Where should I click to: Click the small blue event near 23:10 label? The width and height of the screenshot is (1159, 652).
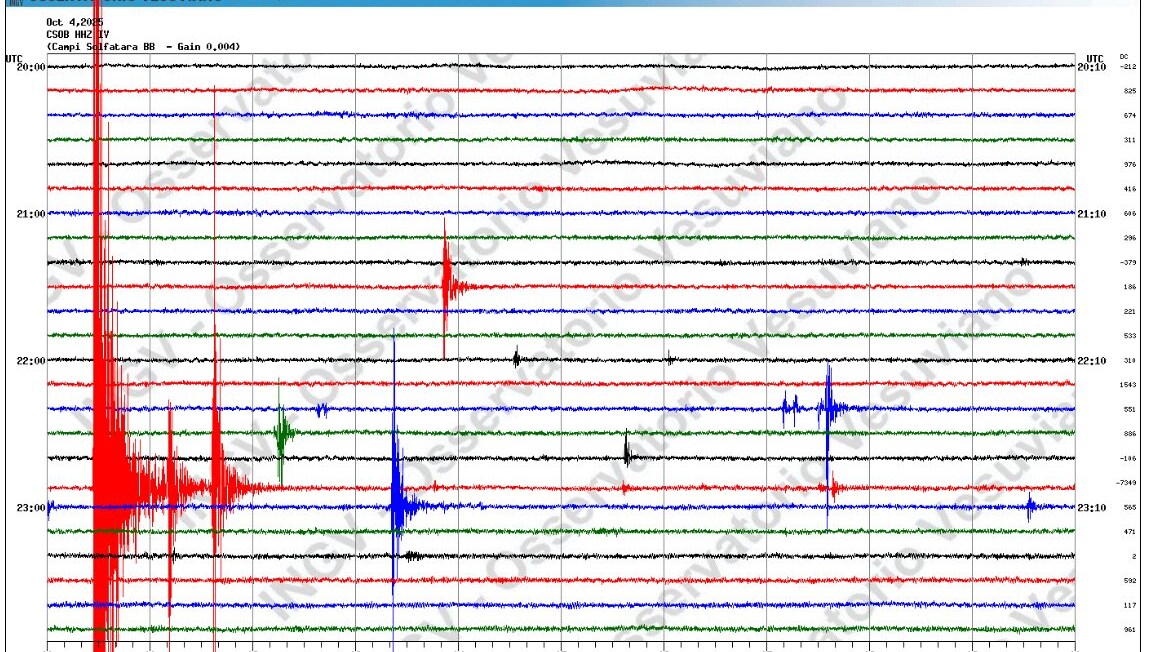(x=1031, y=506)
